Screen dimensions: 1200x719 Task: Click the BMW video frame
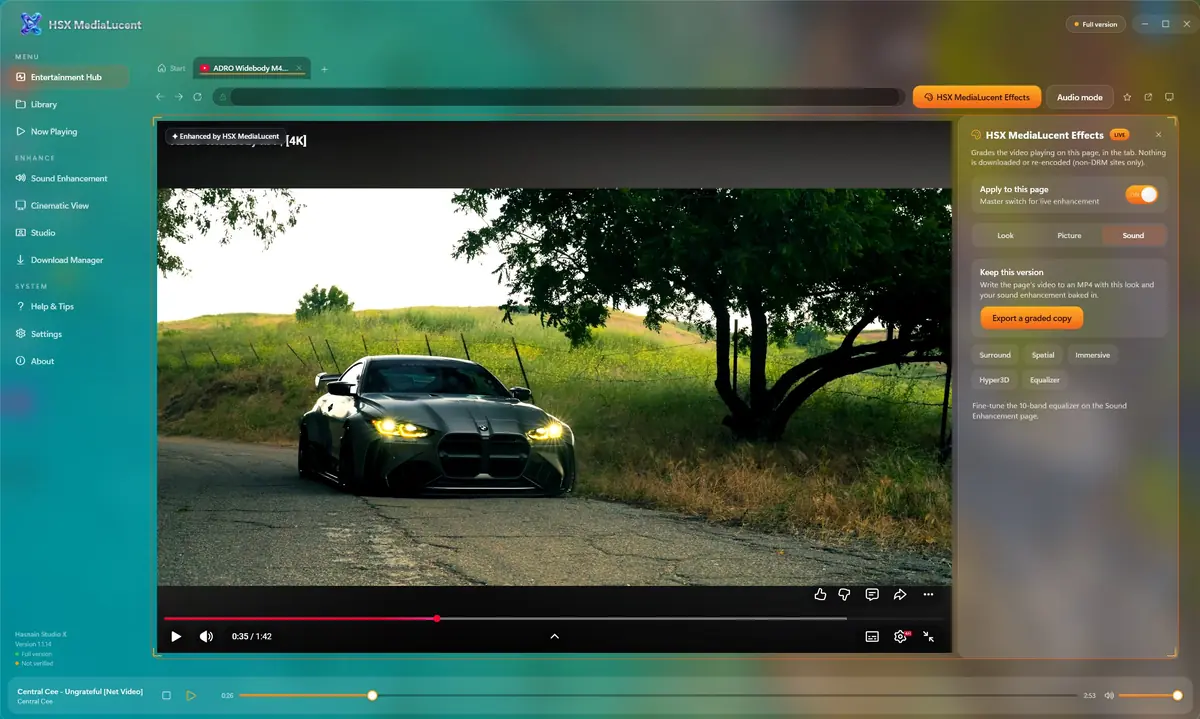point(554,386)
